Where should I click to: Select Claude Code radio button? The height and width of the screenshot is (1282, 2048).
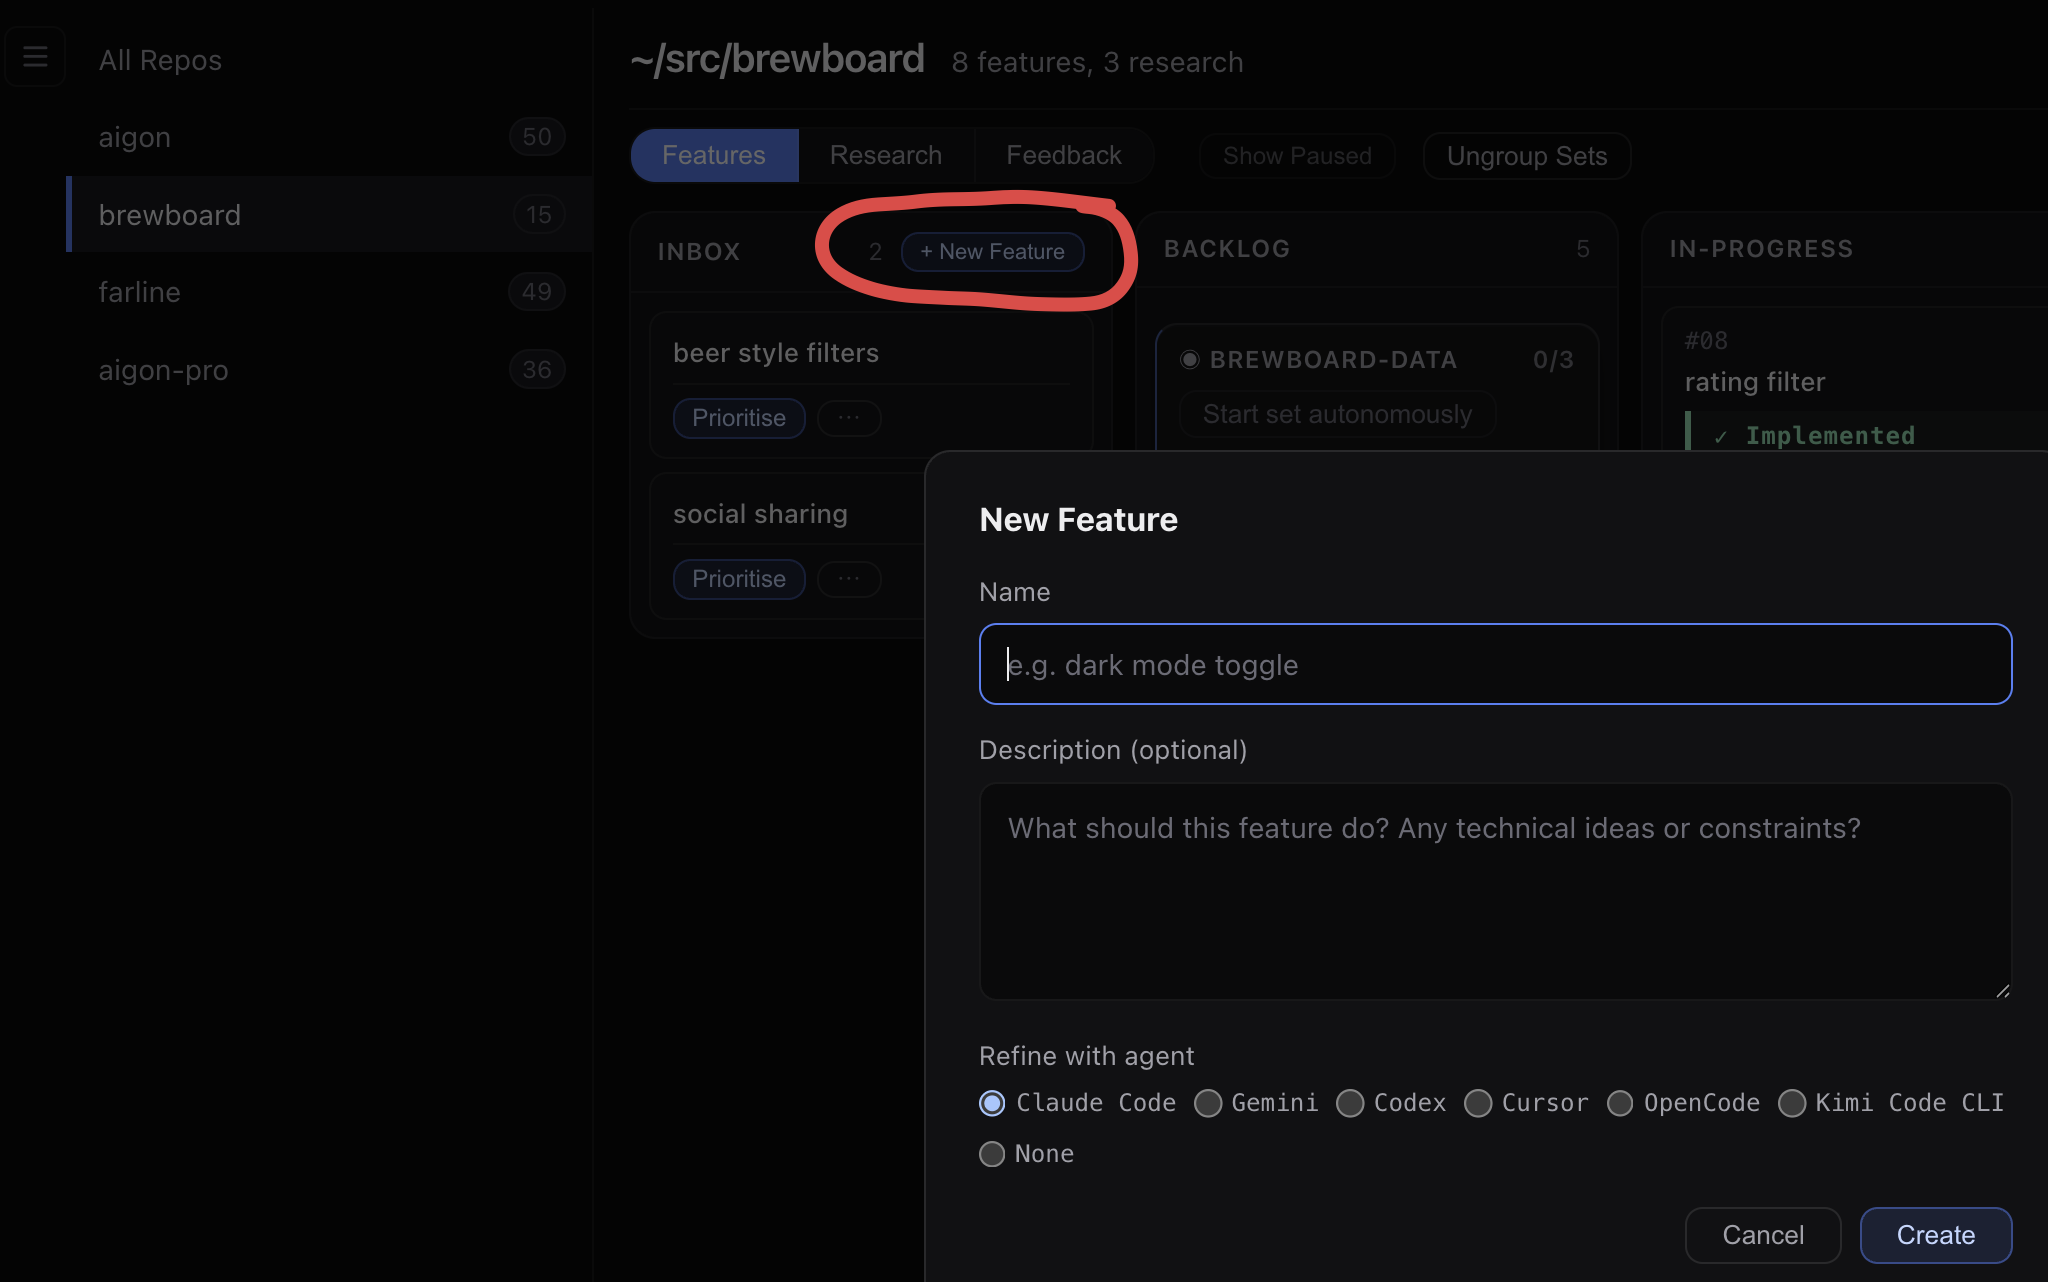[x=992, y=1103]
